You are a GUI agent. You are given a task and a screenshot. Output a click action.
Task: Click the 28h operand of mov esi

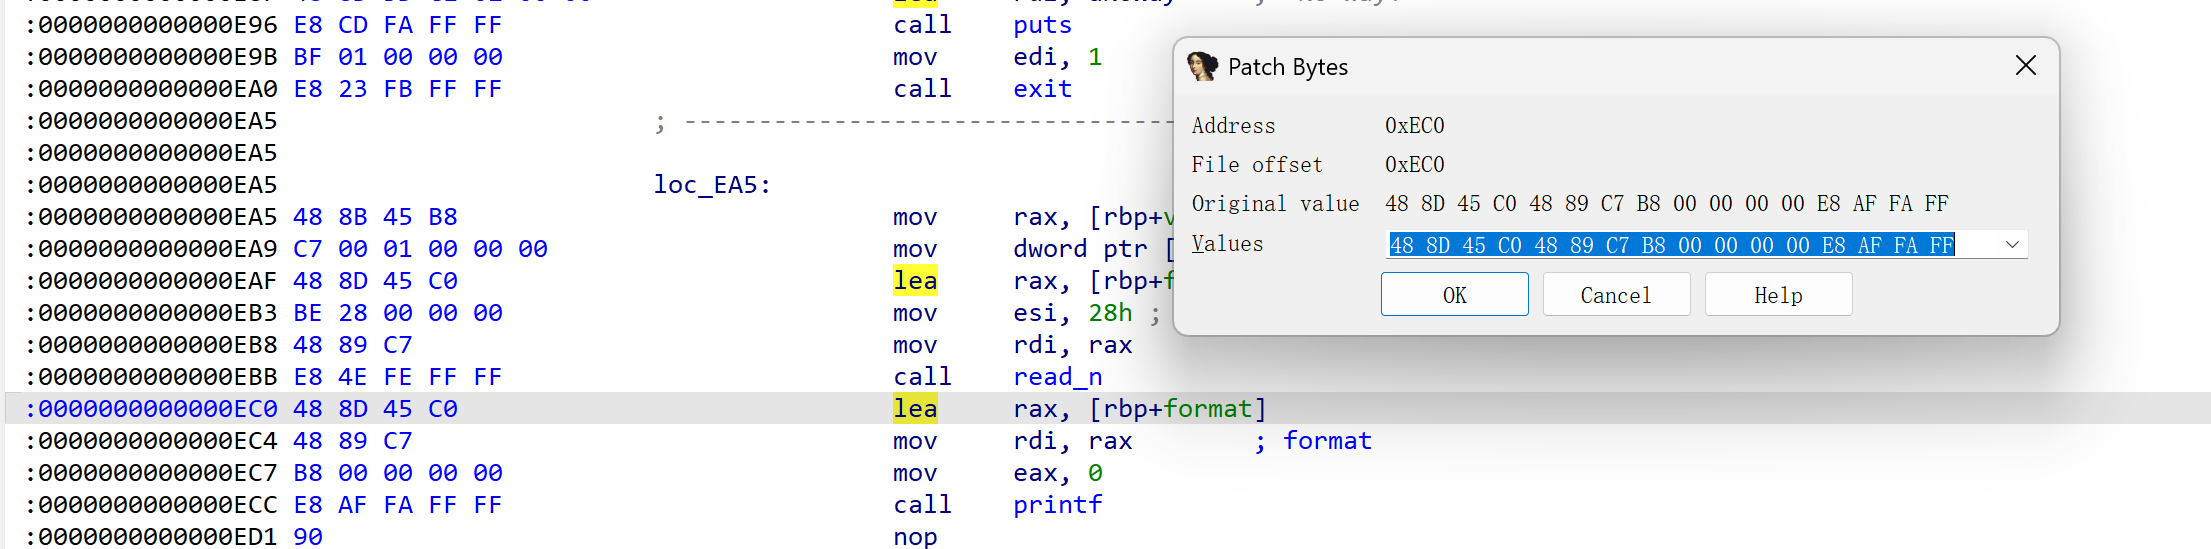click(1110, 313)
